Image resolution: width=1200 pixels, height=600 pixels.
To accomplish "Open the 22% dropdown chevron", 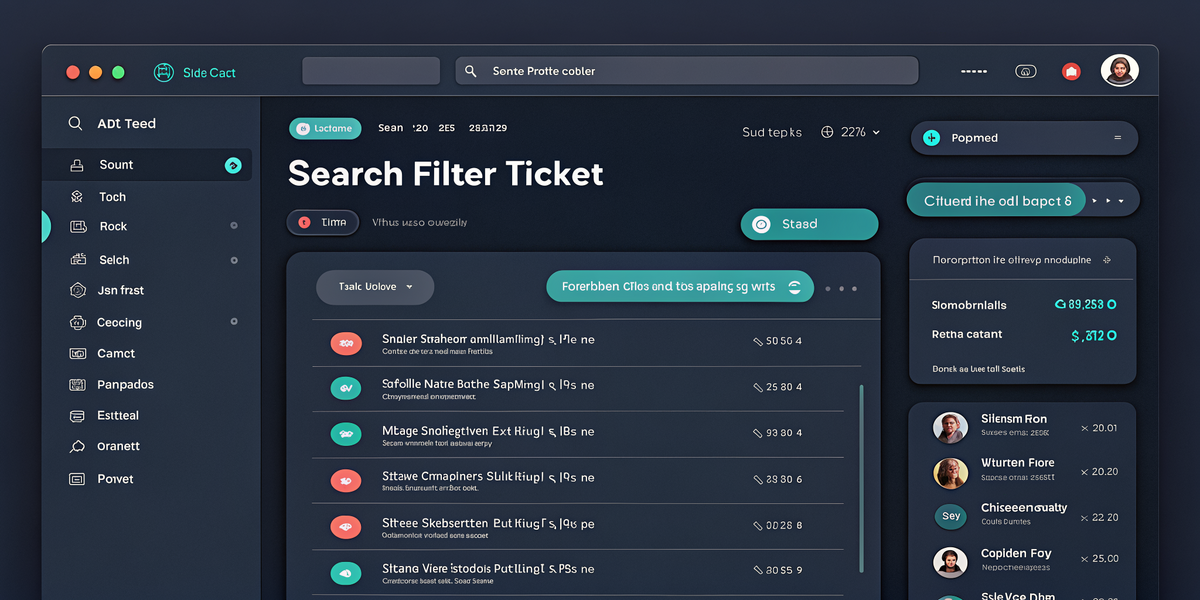I will [876, 132].
